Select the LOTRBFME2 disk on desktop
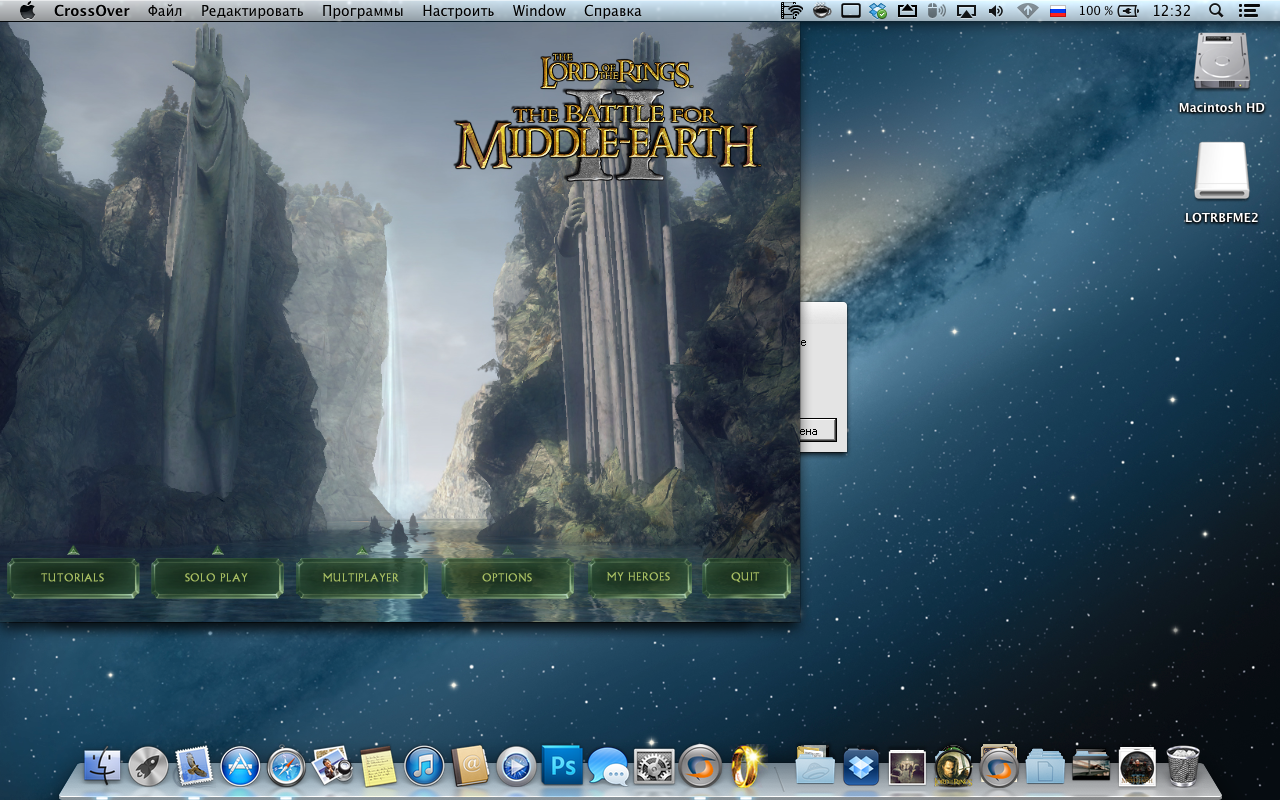This screenshot has height=800, width=1280. 1221,182
